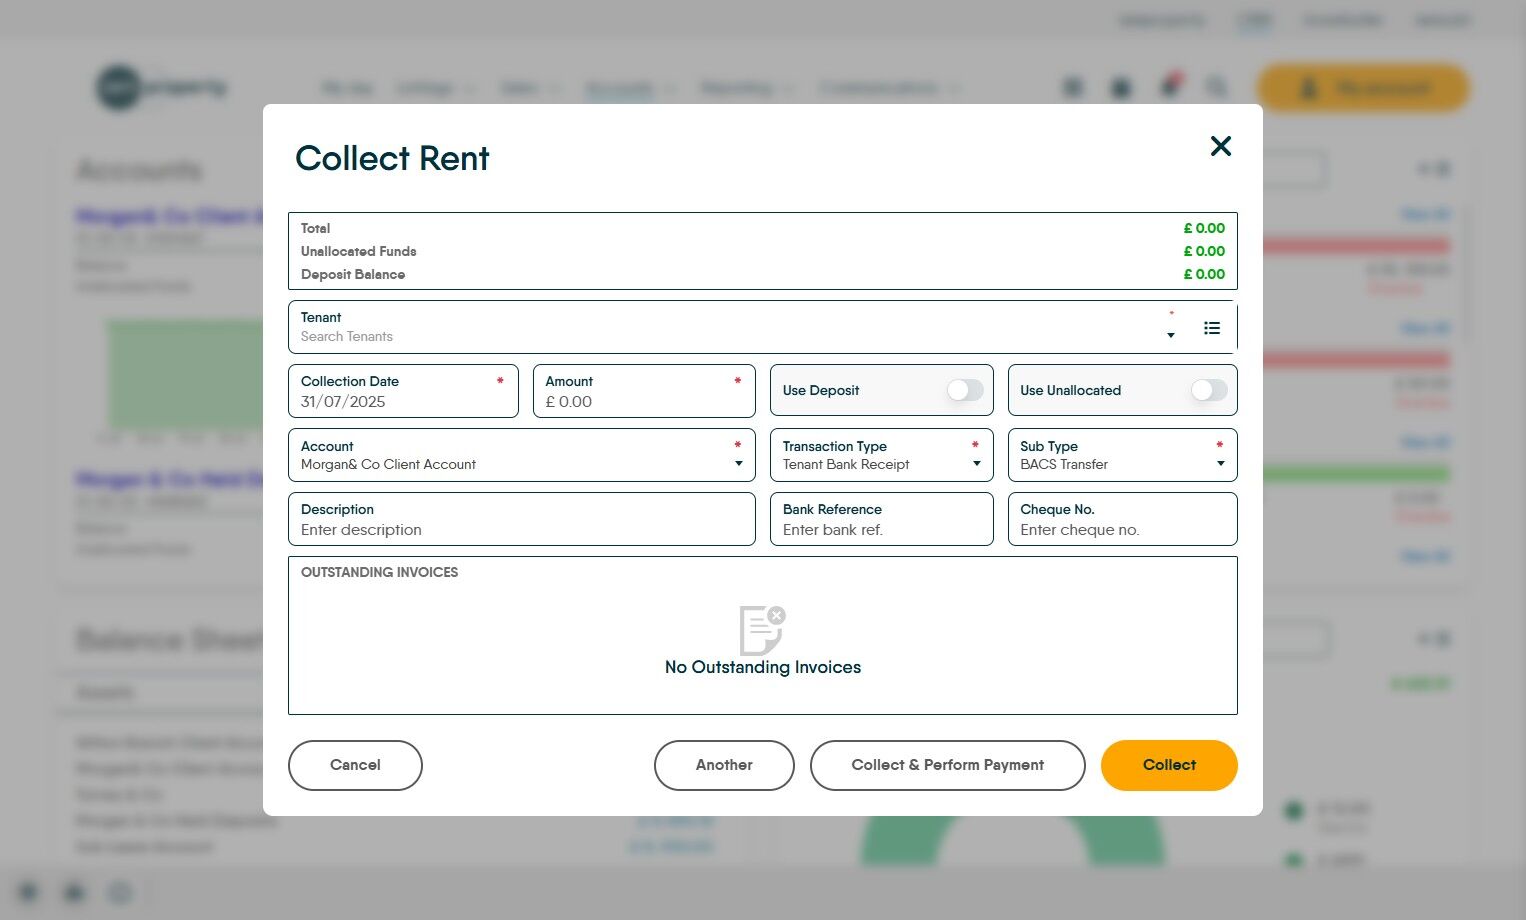The image size is (1526, 920).
Task: Click into the Description field
Action: (x=522, y=519)
